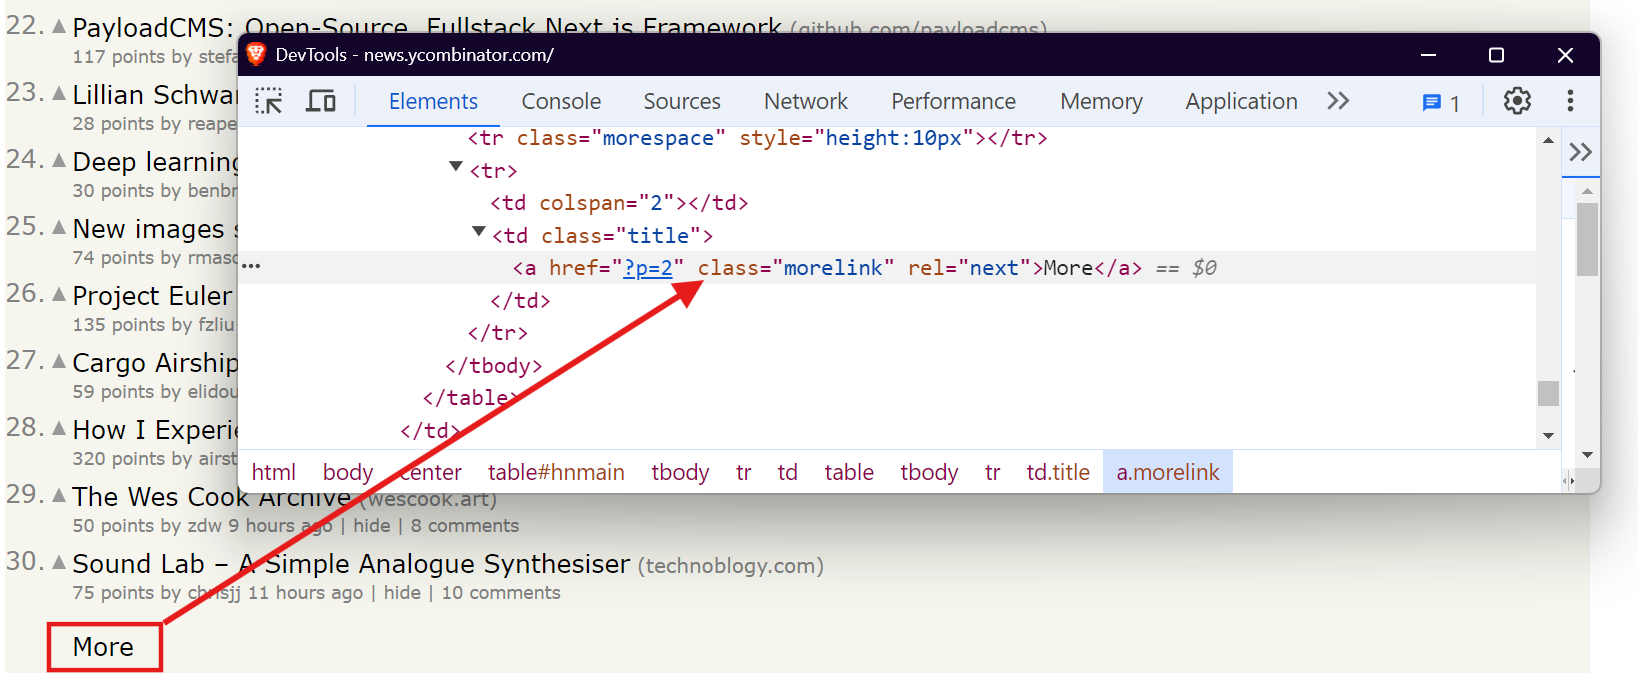Image resolution: width=1638 pixels, height=673 pixels.
Task: Click the ellipsis beside the selected anchor node
Action: 251,267
